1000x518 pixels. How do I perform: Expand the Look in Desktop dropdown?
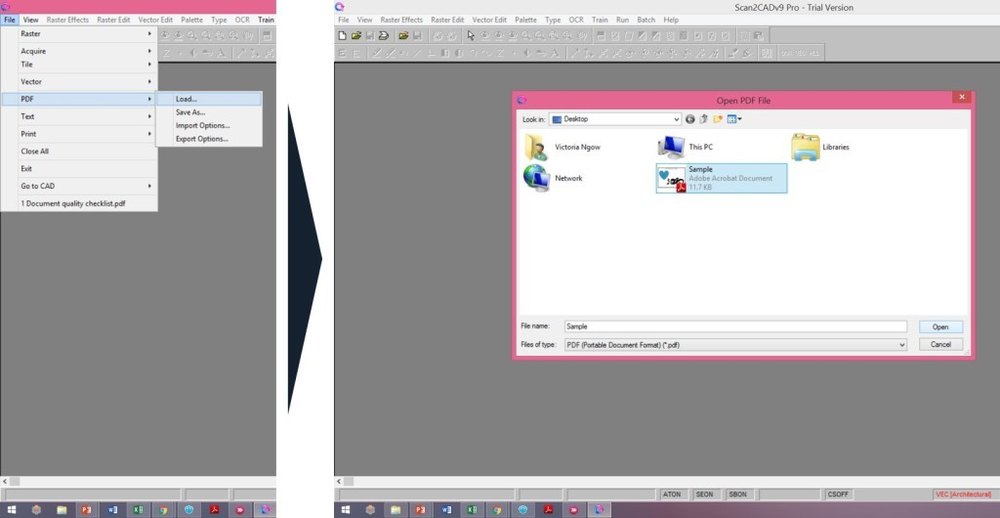tap(677, 119)
